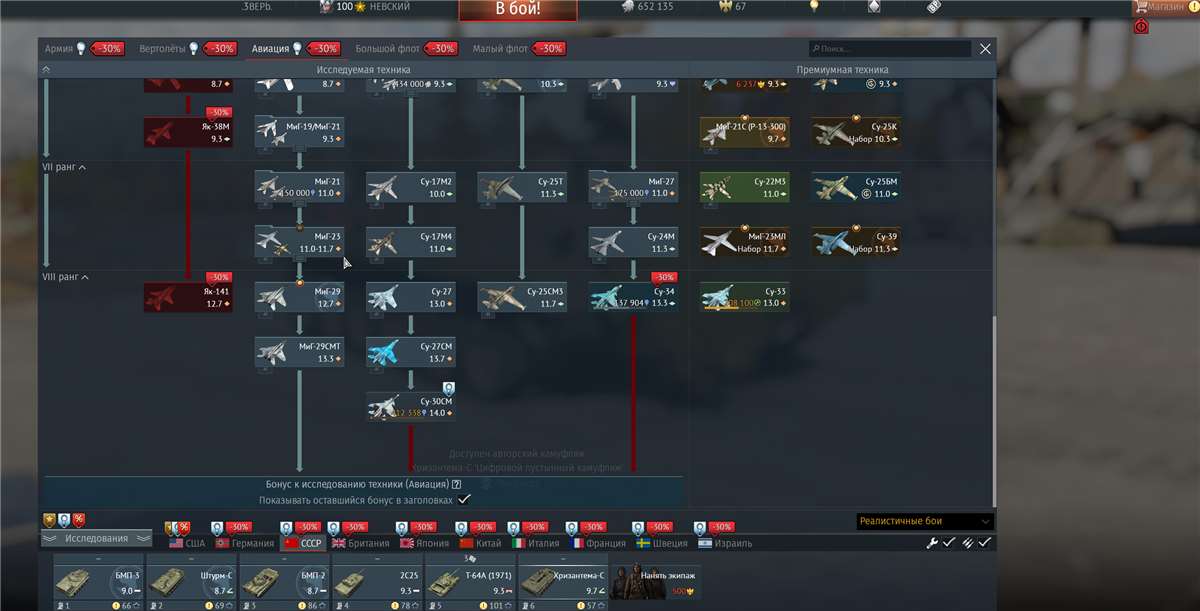Open the Магазин shop button

[x=1165, y=6]
